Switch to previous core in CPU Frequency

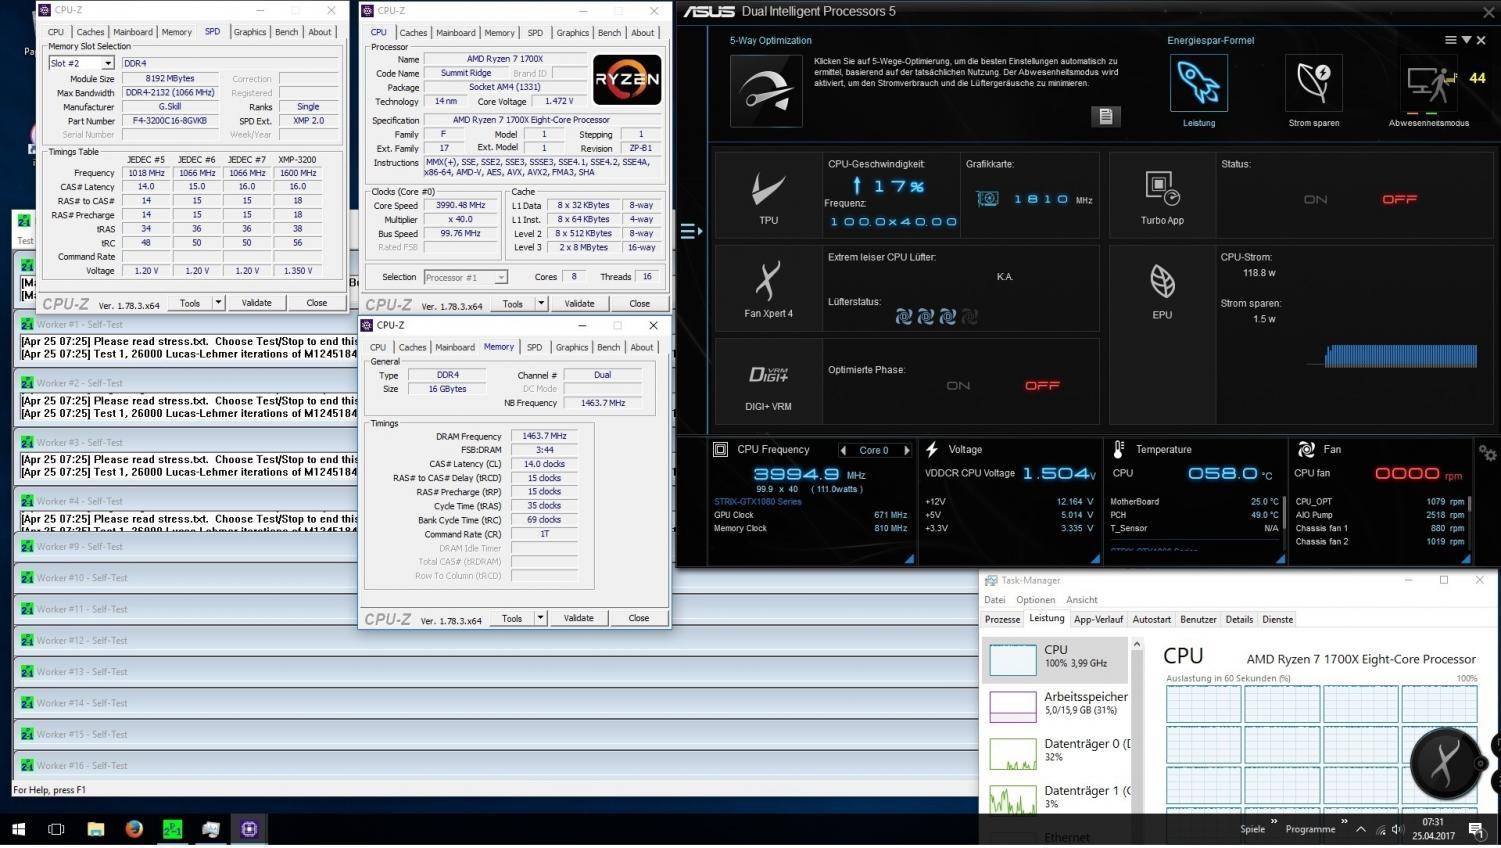click(843, 450)
